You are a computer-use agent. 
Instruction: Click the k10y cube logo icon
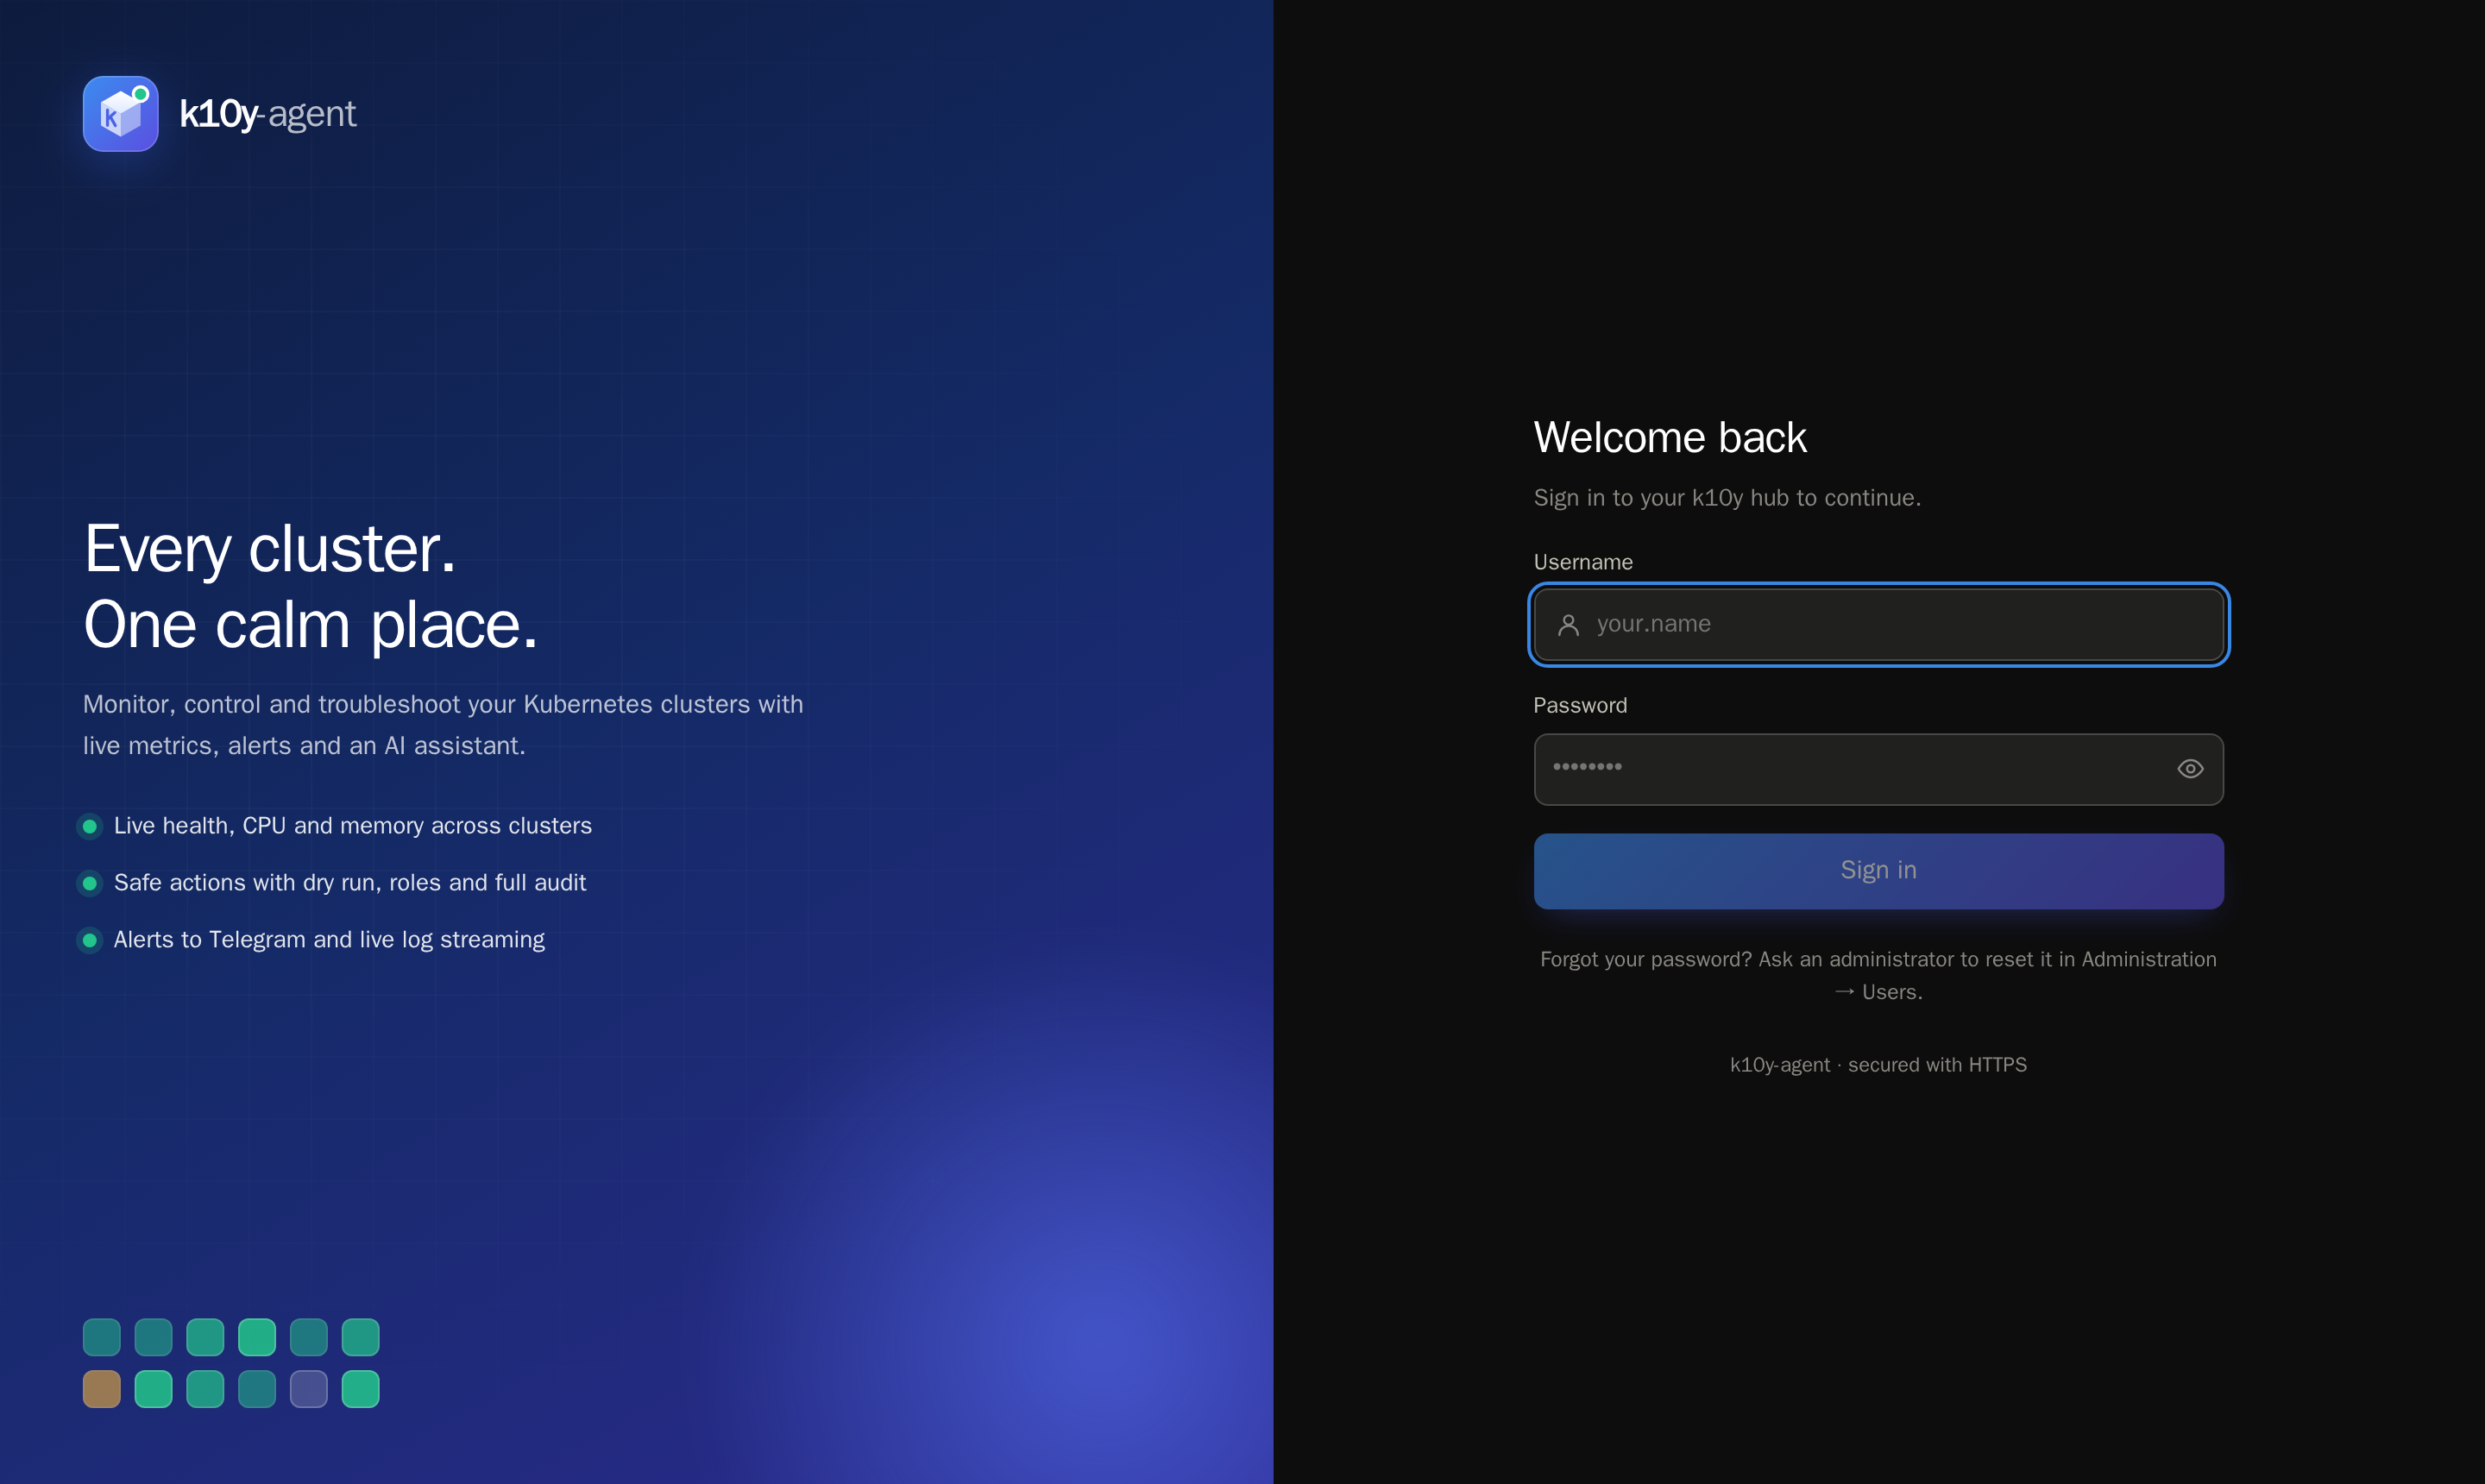[x=120, y=114]
